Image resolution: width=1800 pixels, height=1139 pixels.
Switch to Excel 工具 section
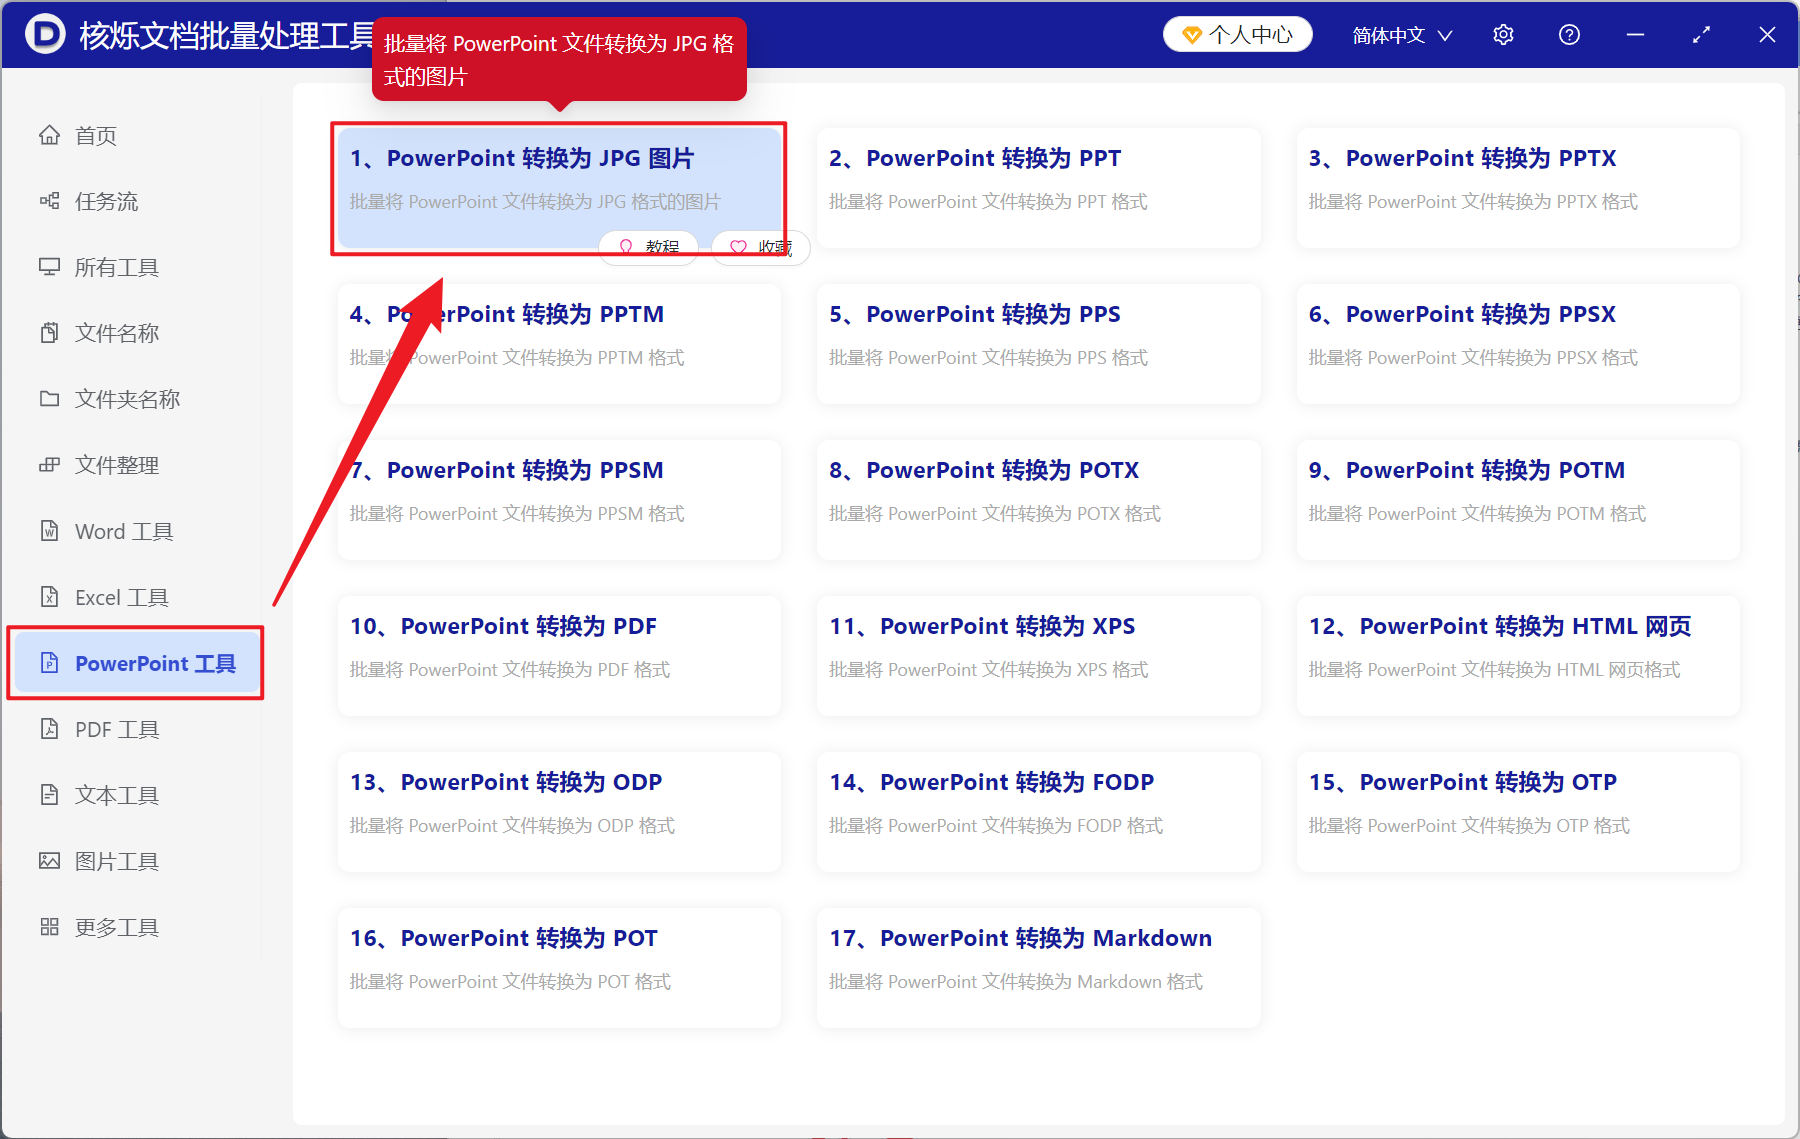point(135,597)
